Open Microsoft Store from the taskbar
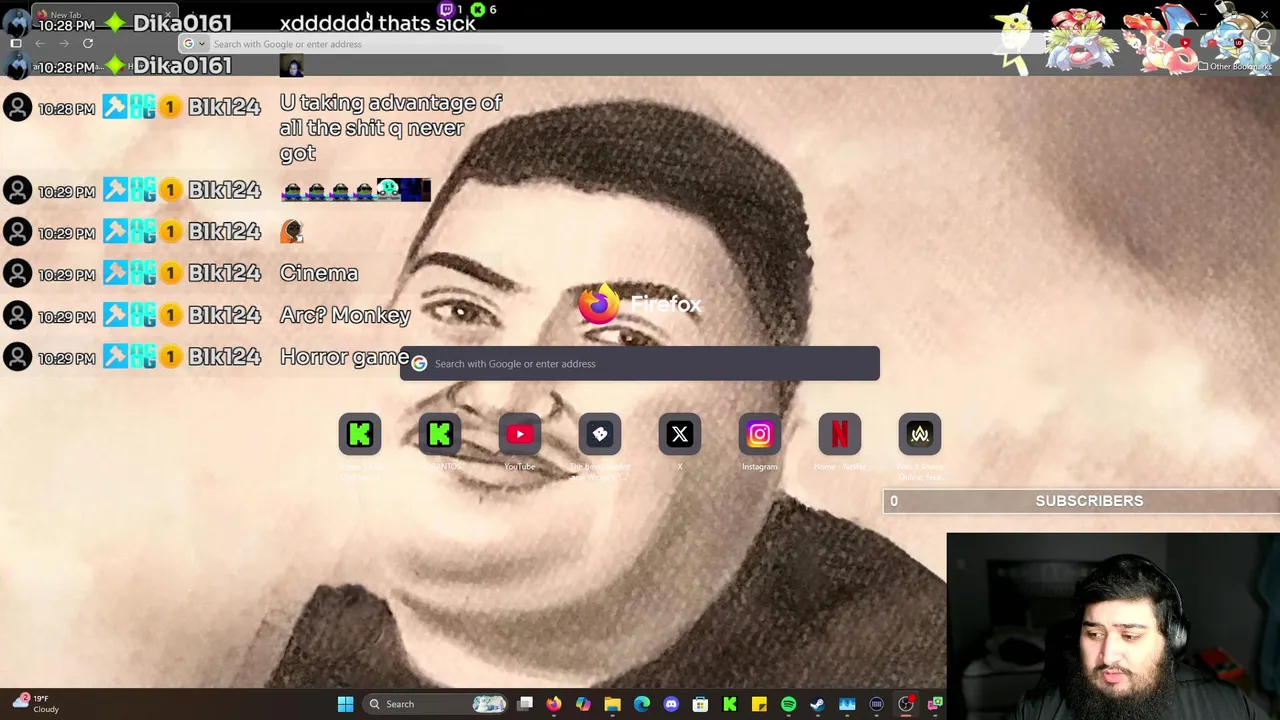 pos(700,704)
